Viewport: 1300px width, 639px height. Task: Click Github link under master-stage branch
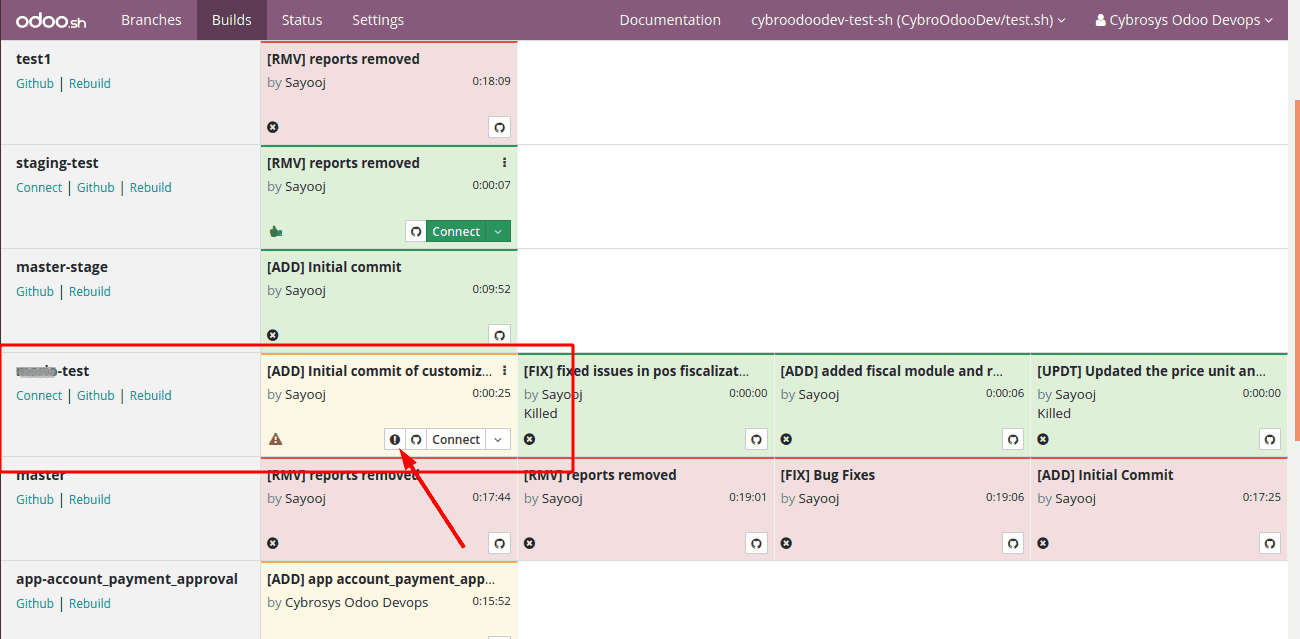point(35,291)
